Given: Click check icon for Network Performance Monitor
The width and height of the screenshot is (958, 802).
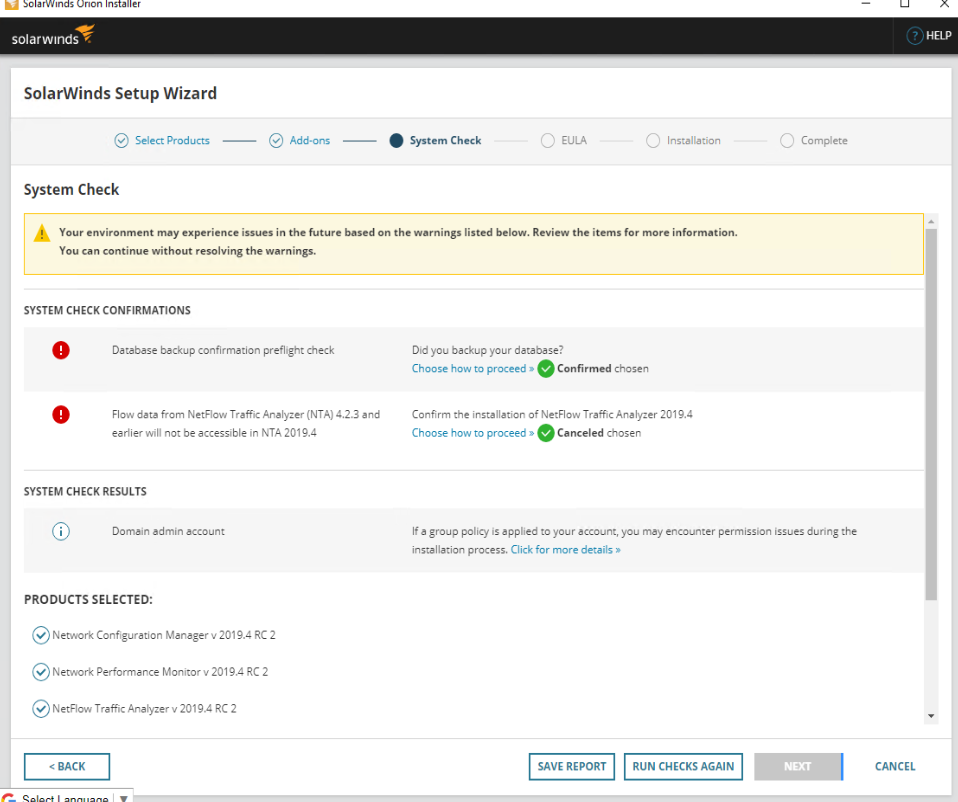Looking at the screenshot, I should pyautogui.click(x=41, y=672).
